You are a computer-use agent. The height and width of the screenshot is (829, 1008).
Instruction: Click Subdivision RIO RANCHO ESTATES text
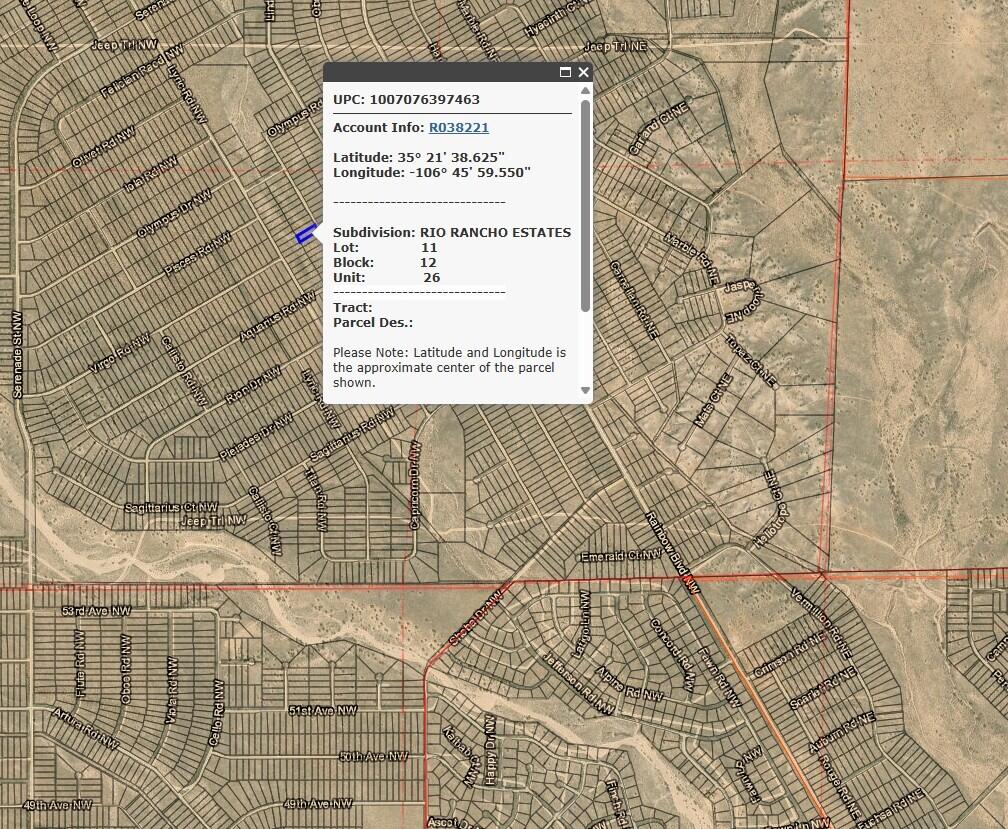pyautogui.click(x=452, y=233)
